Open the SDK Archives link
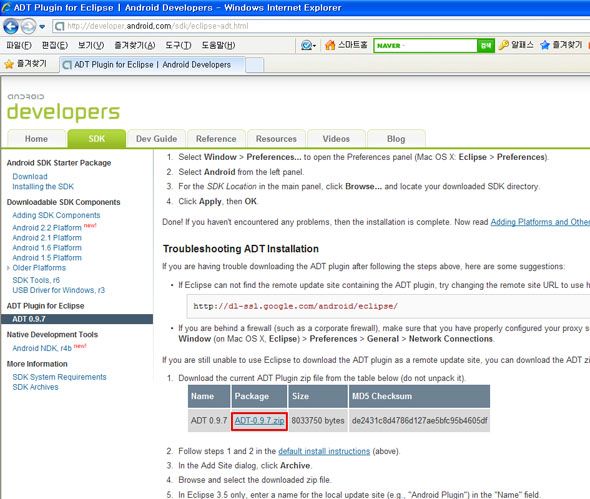Image resolution: width=590 pixels, height=499 pixels. pyautogui.click(x=35, y=387)
